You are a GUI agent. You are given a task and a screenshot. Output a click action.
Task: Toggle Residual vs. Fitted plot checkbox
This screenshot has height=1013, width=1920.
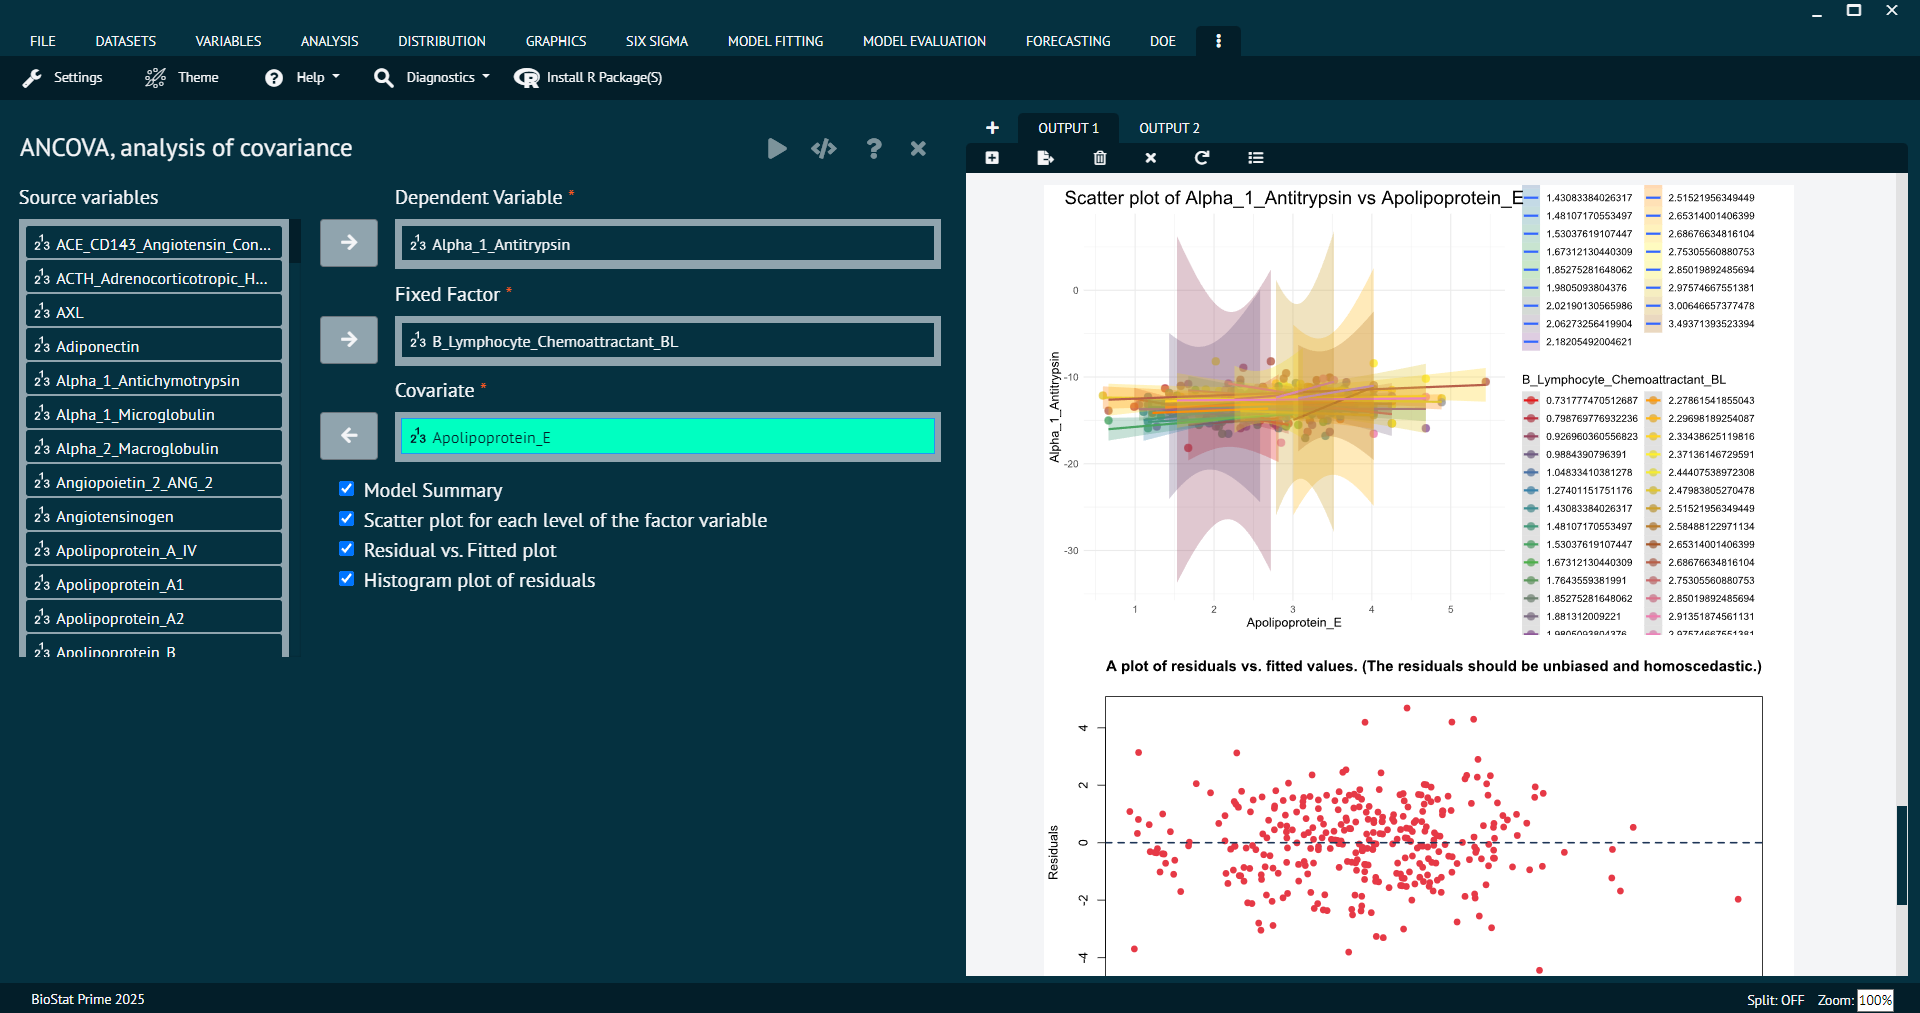pyautogui.click(x=346, y=549)
